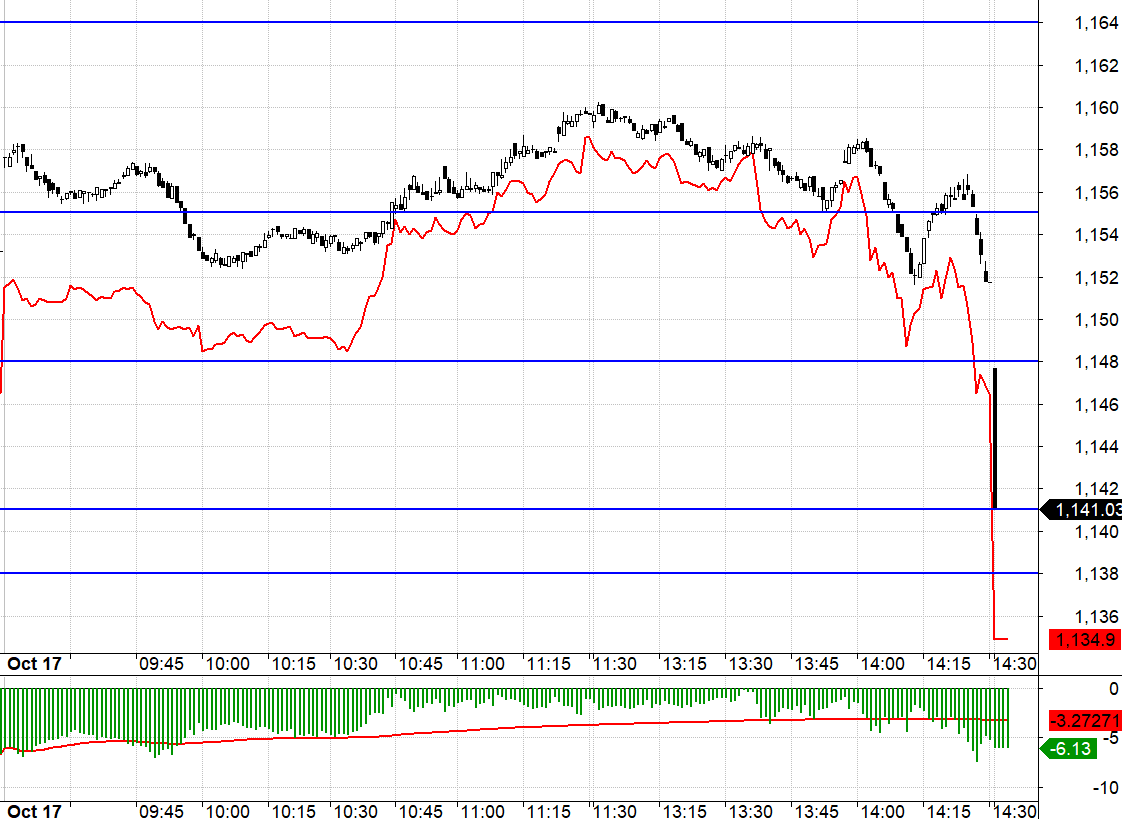Click the red -3.27271 indicator value tag

click(1085, 720)
